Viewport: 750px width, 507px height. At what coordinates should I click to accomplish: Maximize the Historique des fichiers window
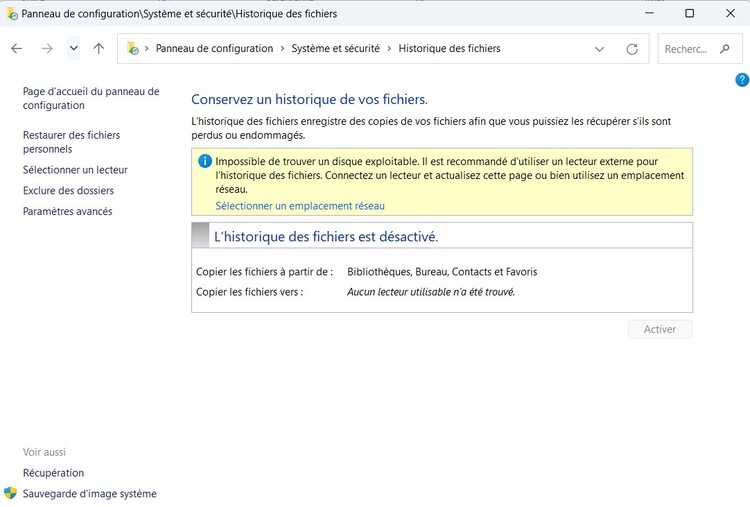click(689, 13)
